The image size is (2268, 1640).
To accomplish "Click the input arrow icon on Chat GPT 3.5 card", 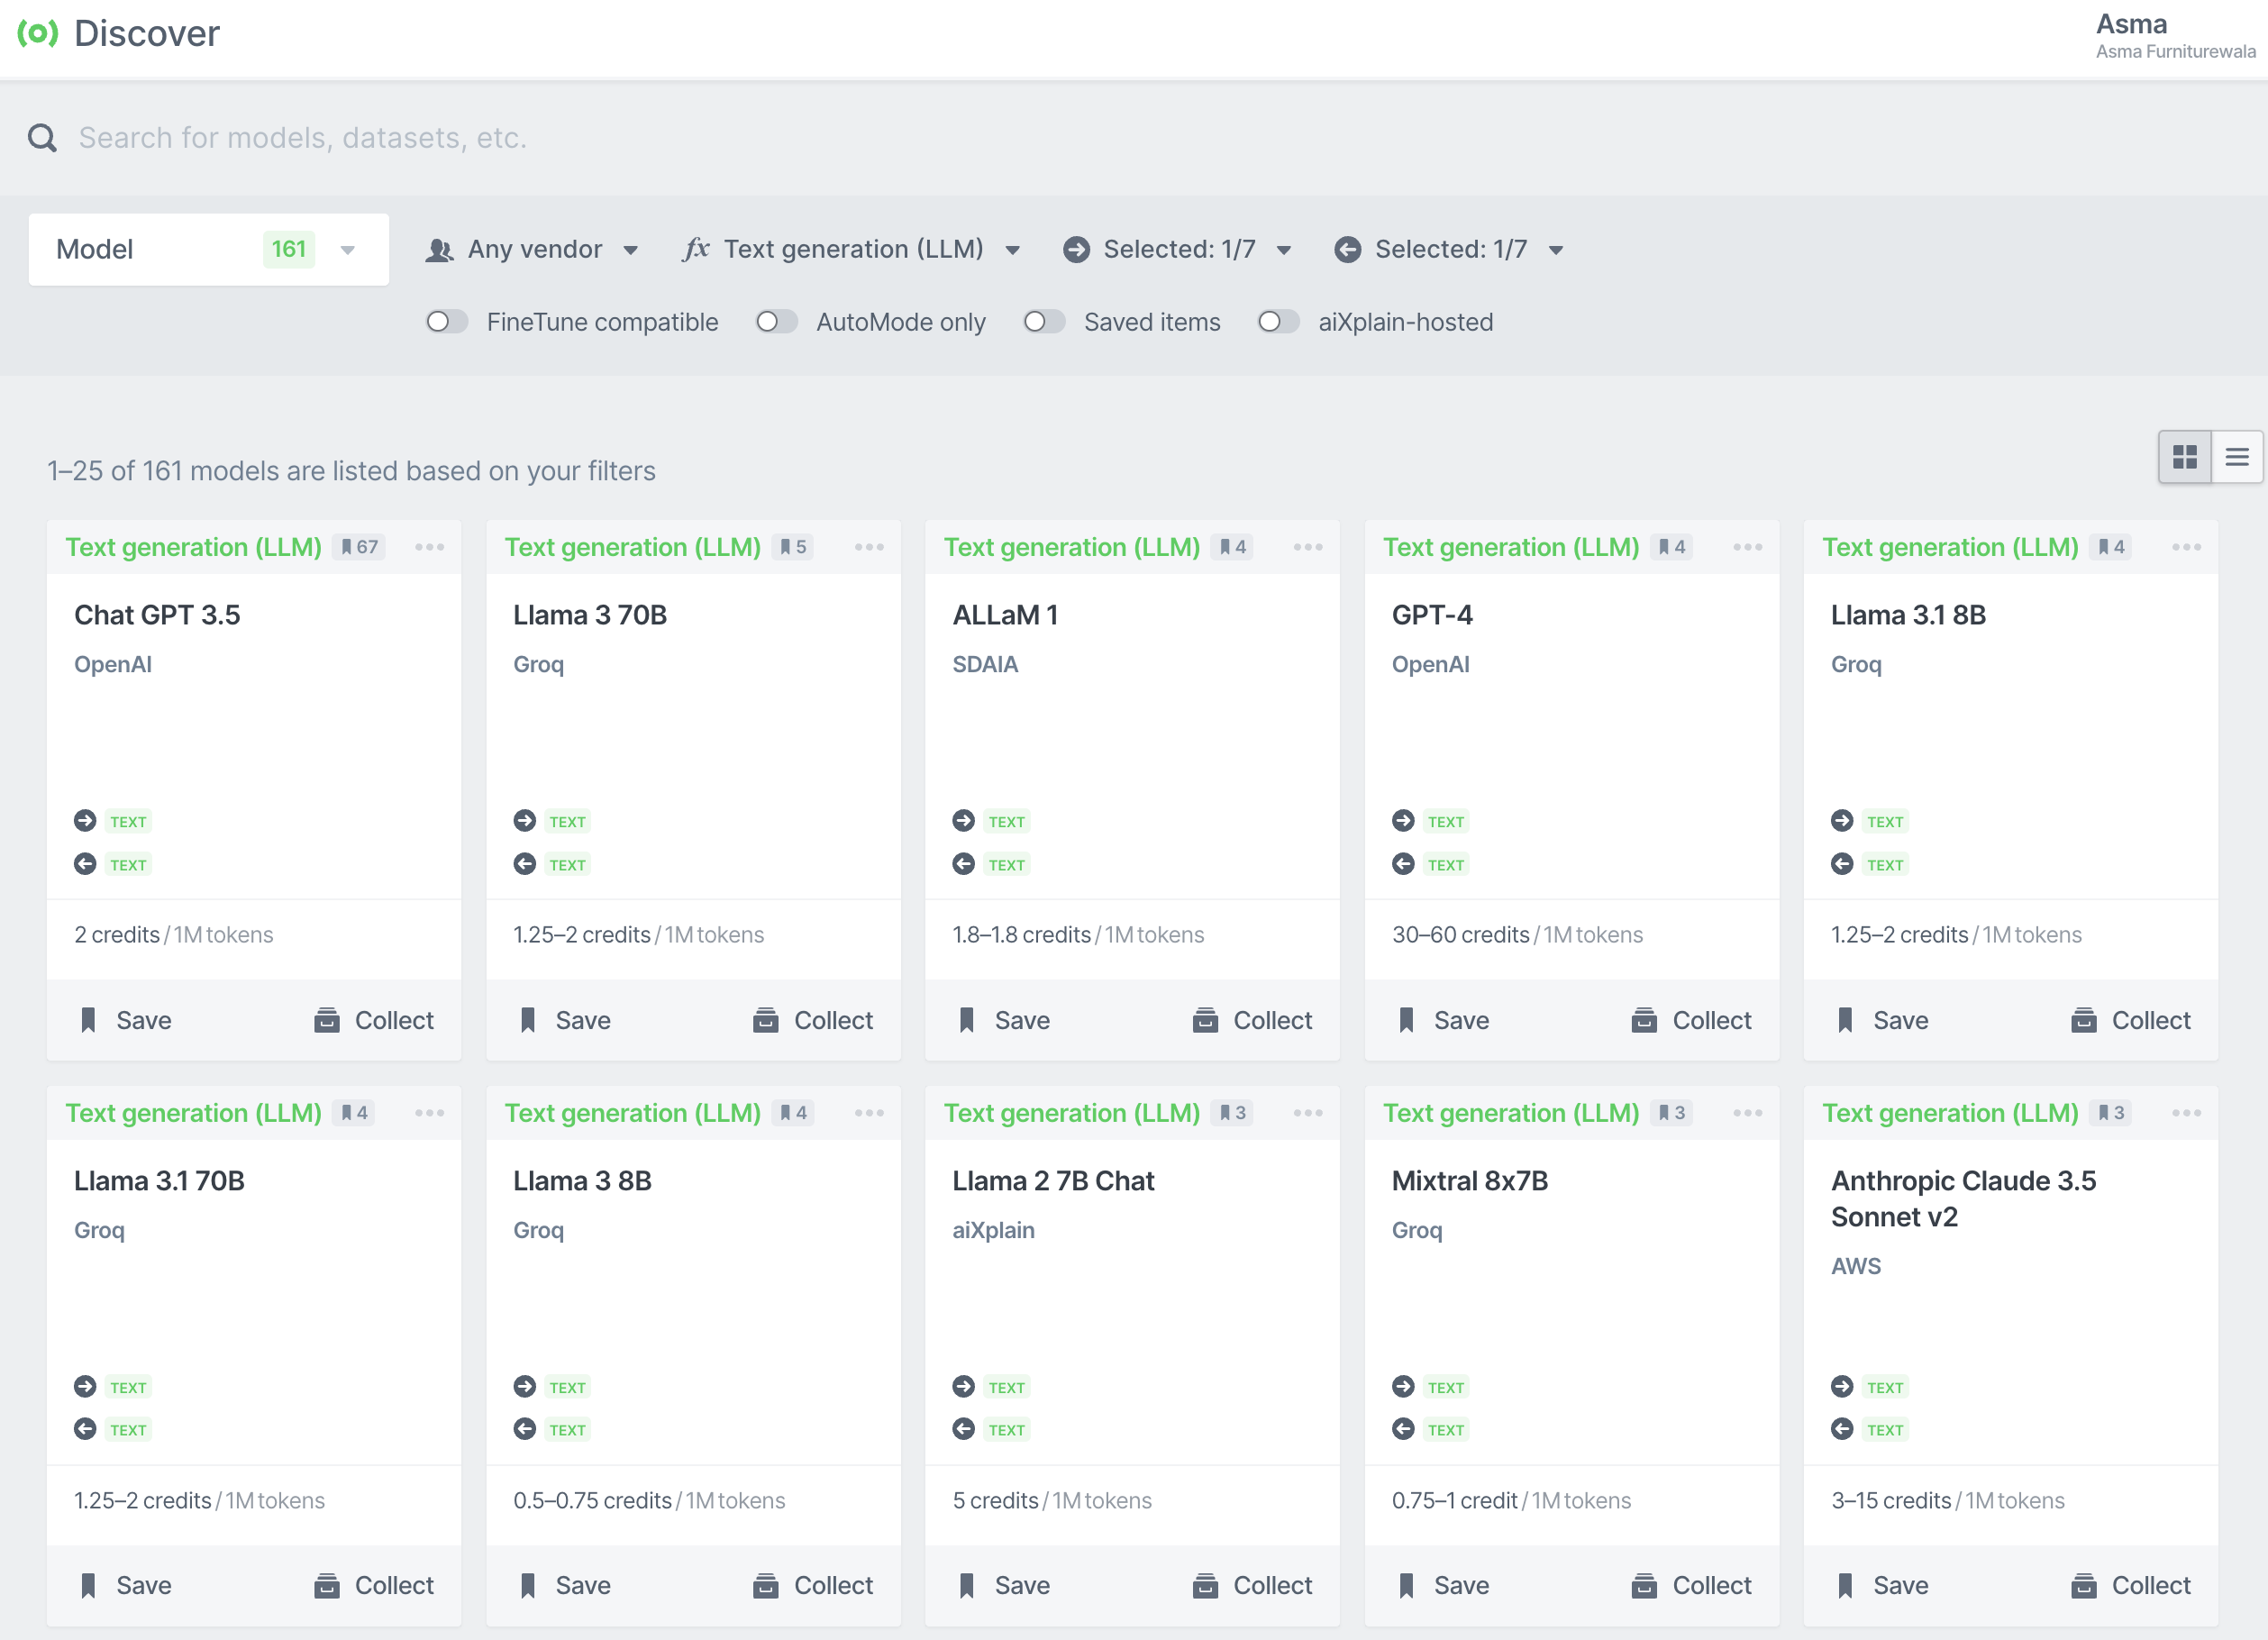I will [85, 821].
